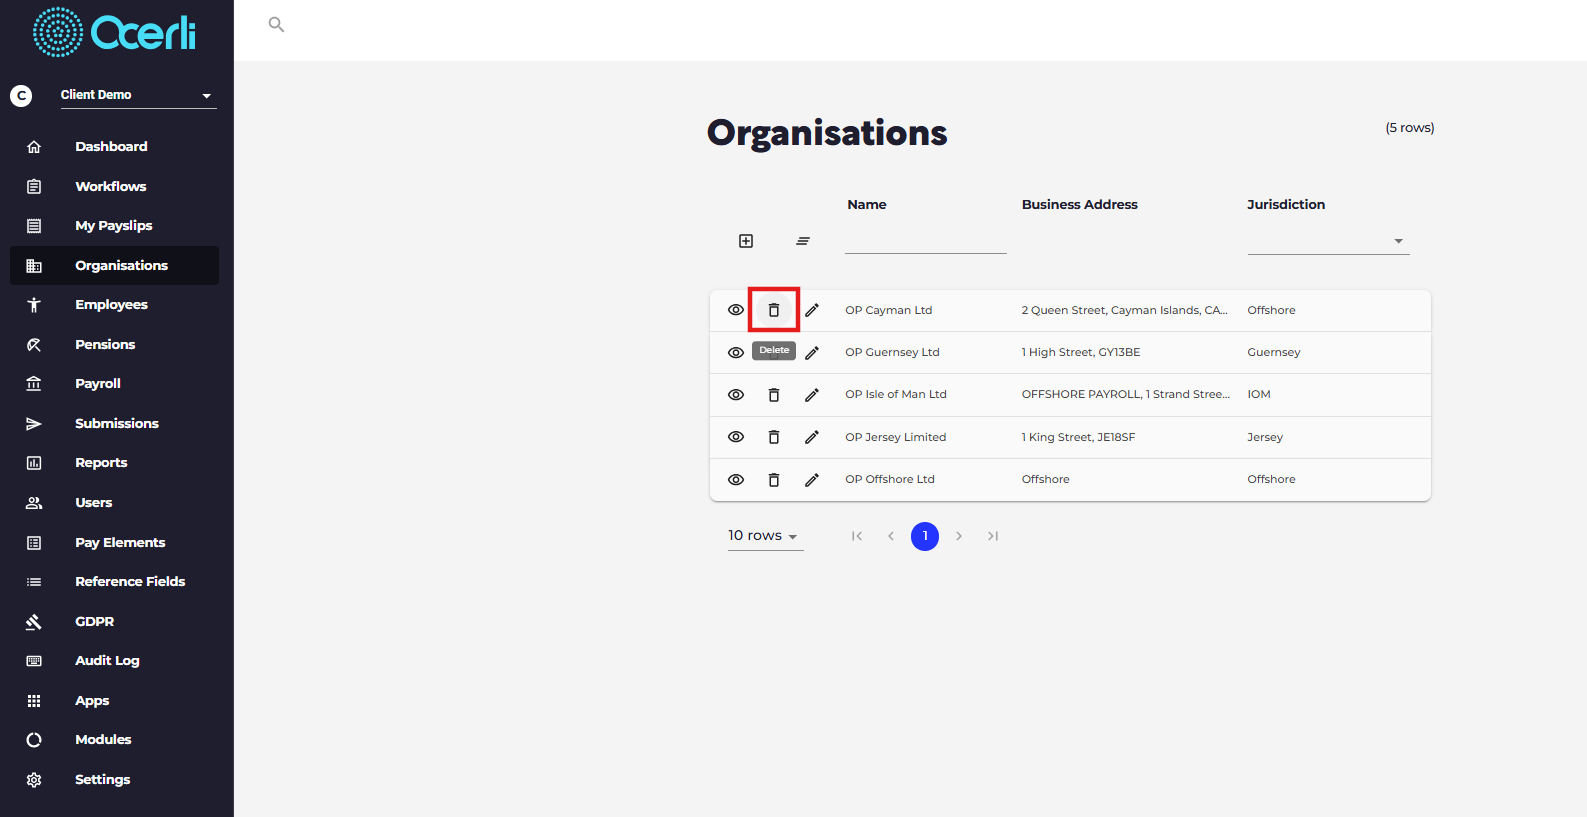
Task: Click the filter lines icon beside add
Action: tap(803, 241)
